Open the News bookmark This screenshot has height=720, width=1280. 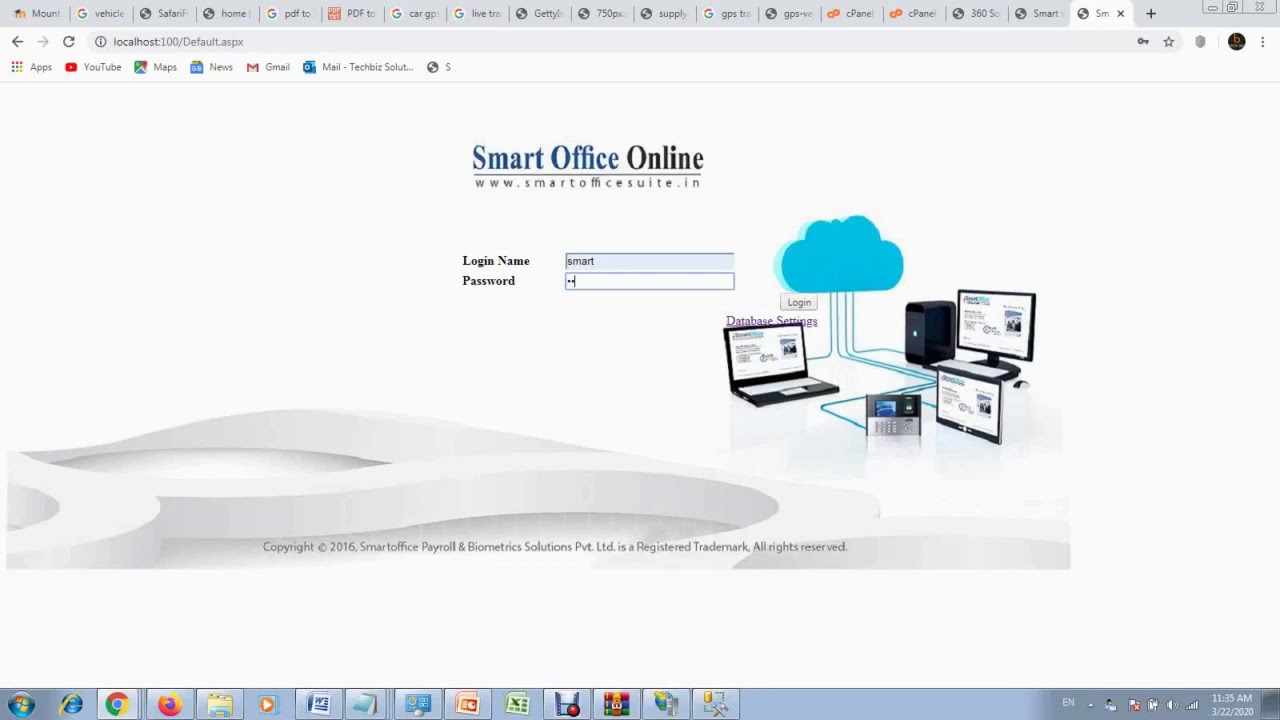click(211, 67)
